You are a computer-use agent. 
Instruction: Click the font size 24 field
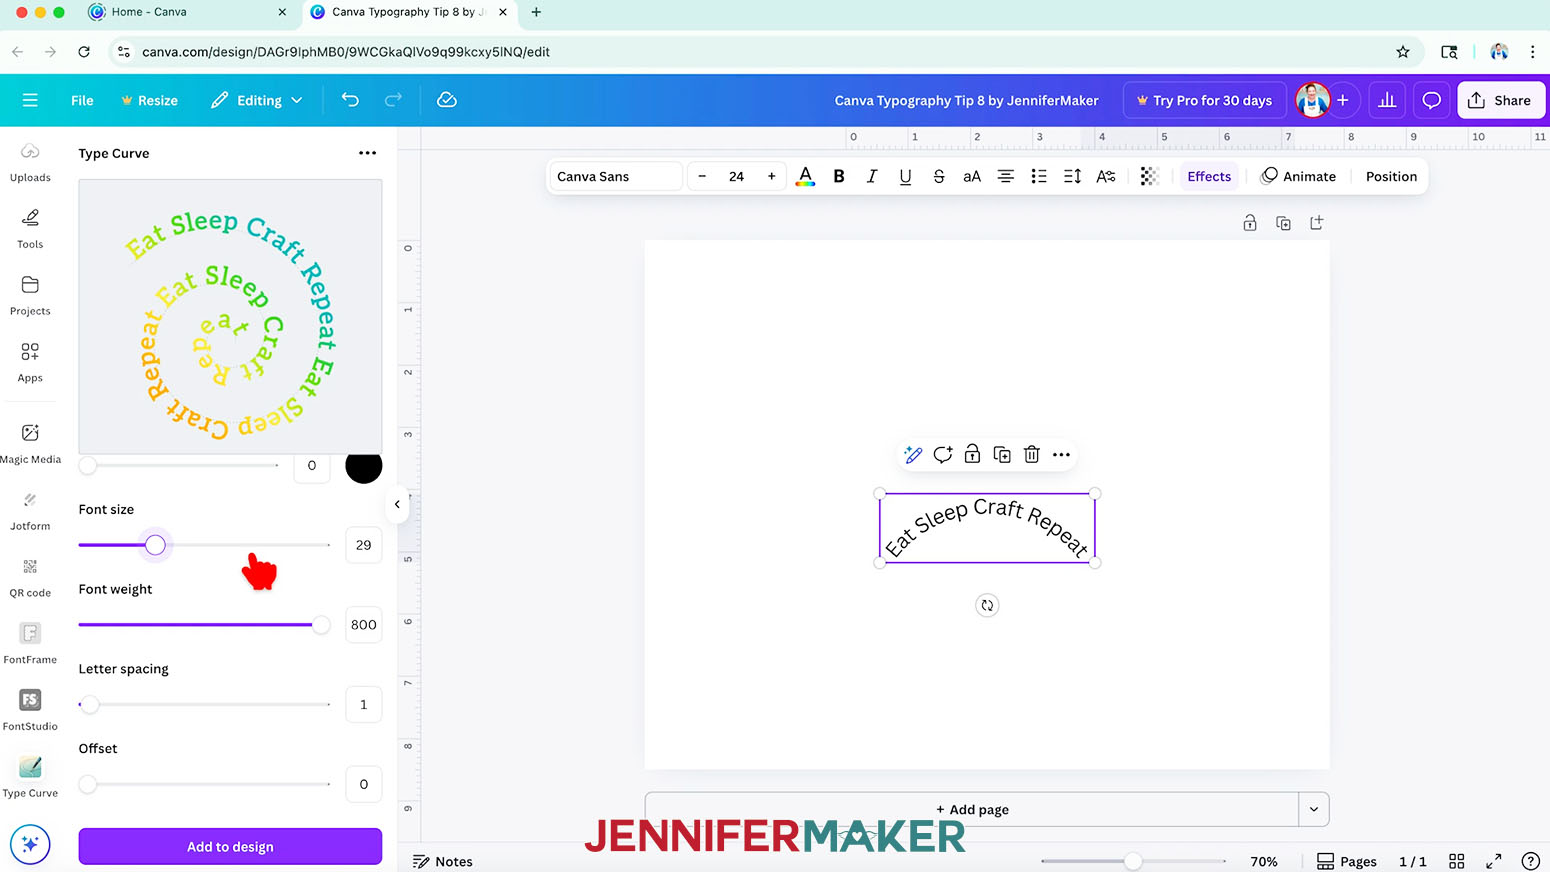(x=736, y=176)
